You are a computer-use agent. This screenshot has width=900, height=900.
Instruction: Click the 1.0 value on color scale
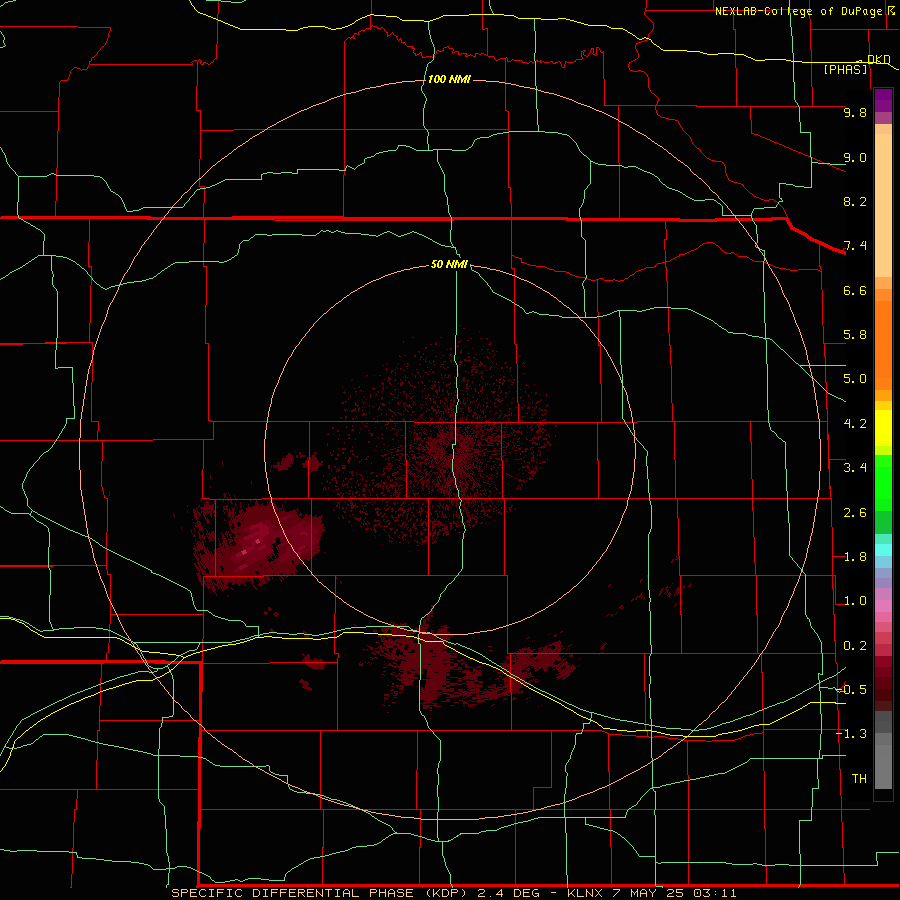855,601
